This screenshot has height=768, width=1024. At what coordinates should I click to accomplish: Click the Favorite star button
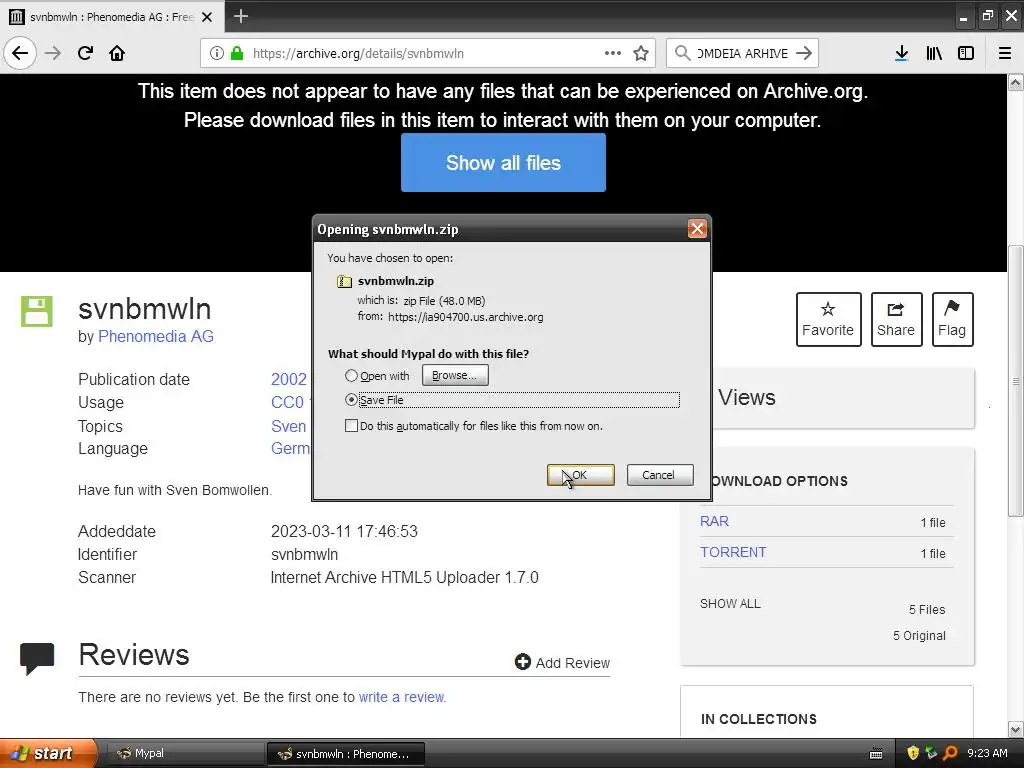click(x=828, y=319)
